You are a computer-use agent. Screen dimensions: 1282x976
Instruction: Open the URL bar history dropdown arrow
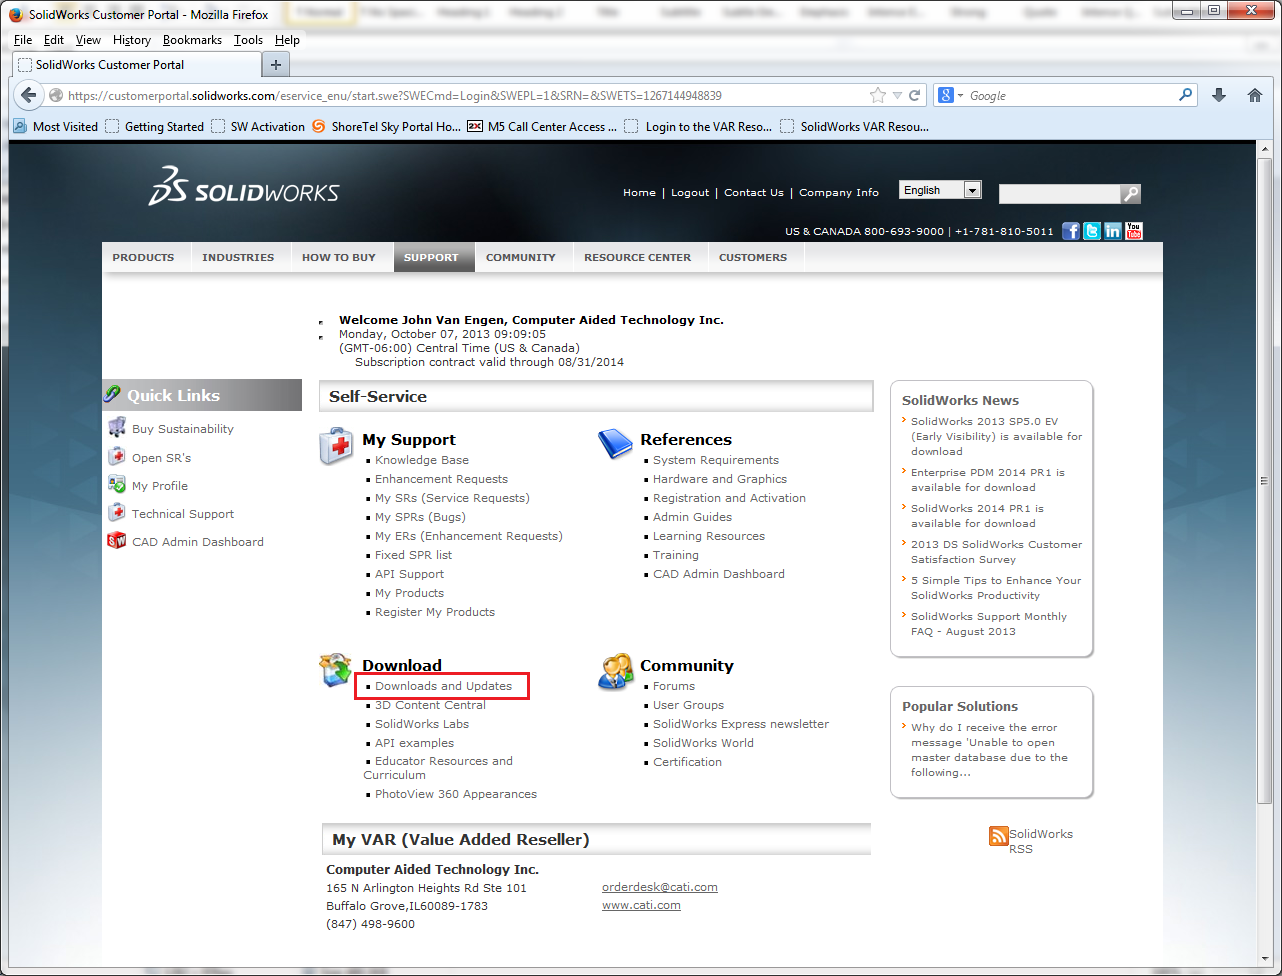(x=897, y=96)
